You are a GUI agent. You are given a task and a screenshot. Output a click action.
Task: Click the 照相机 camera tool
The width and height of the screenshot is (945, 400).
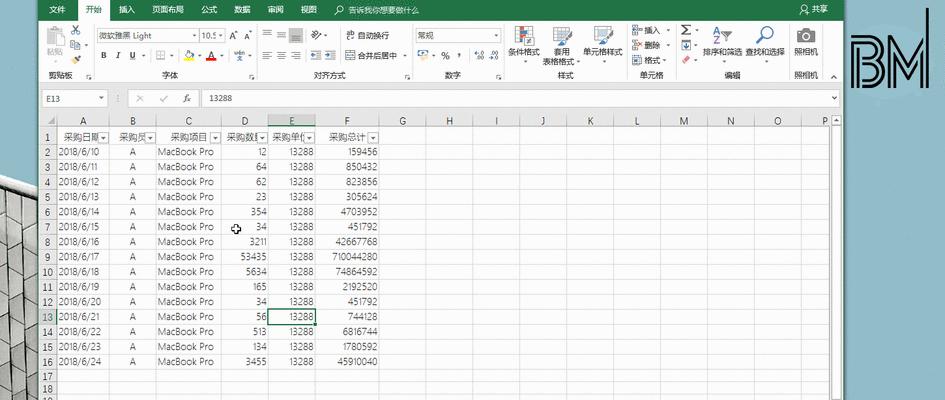pyautogui.click(x=806, y=42)
